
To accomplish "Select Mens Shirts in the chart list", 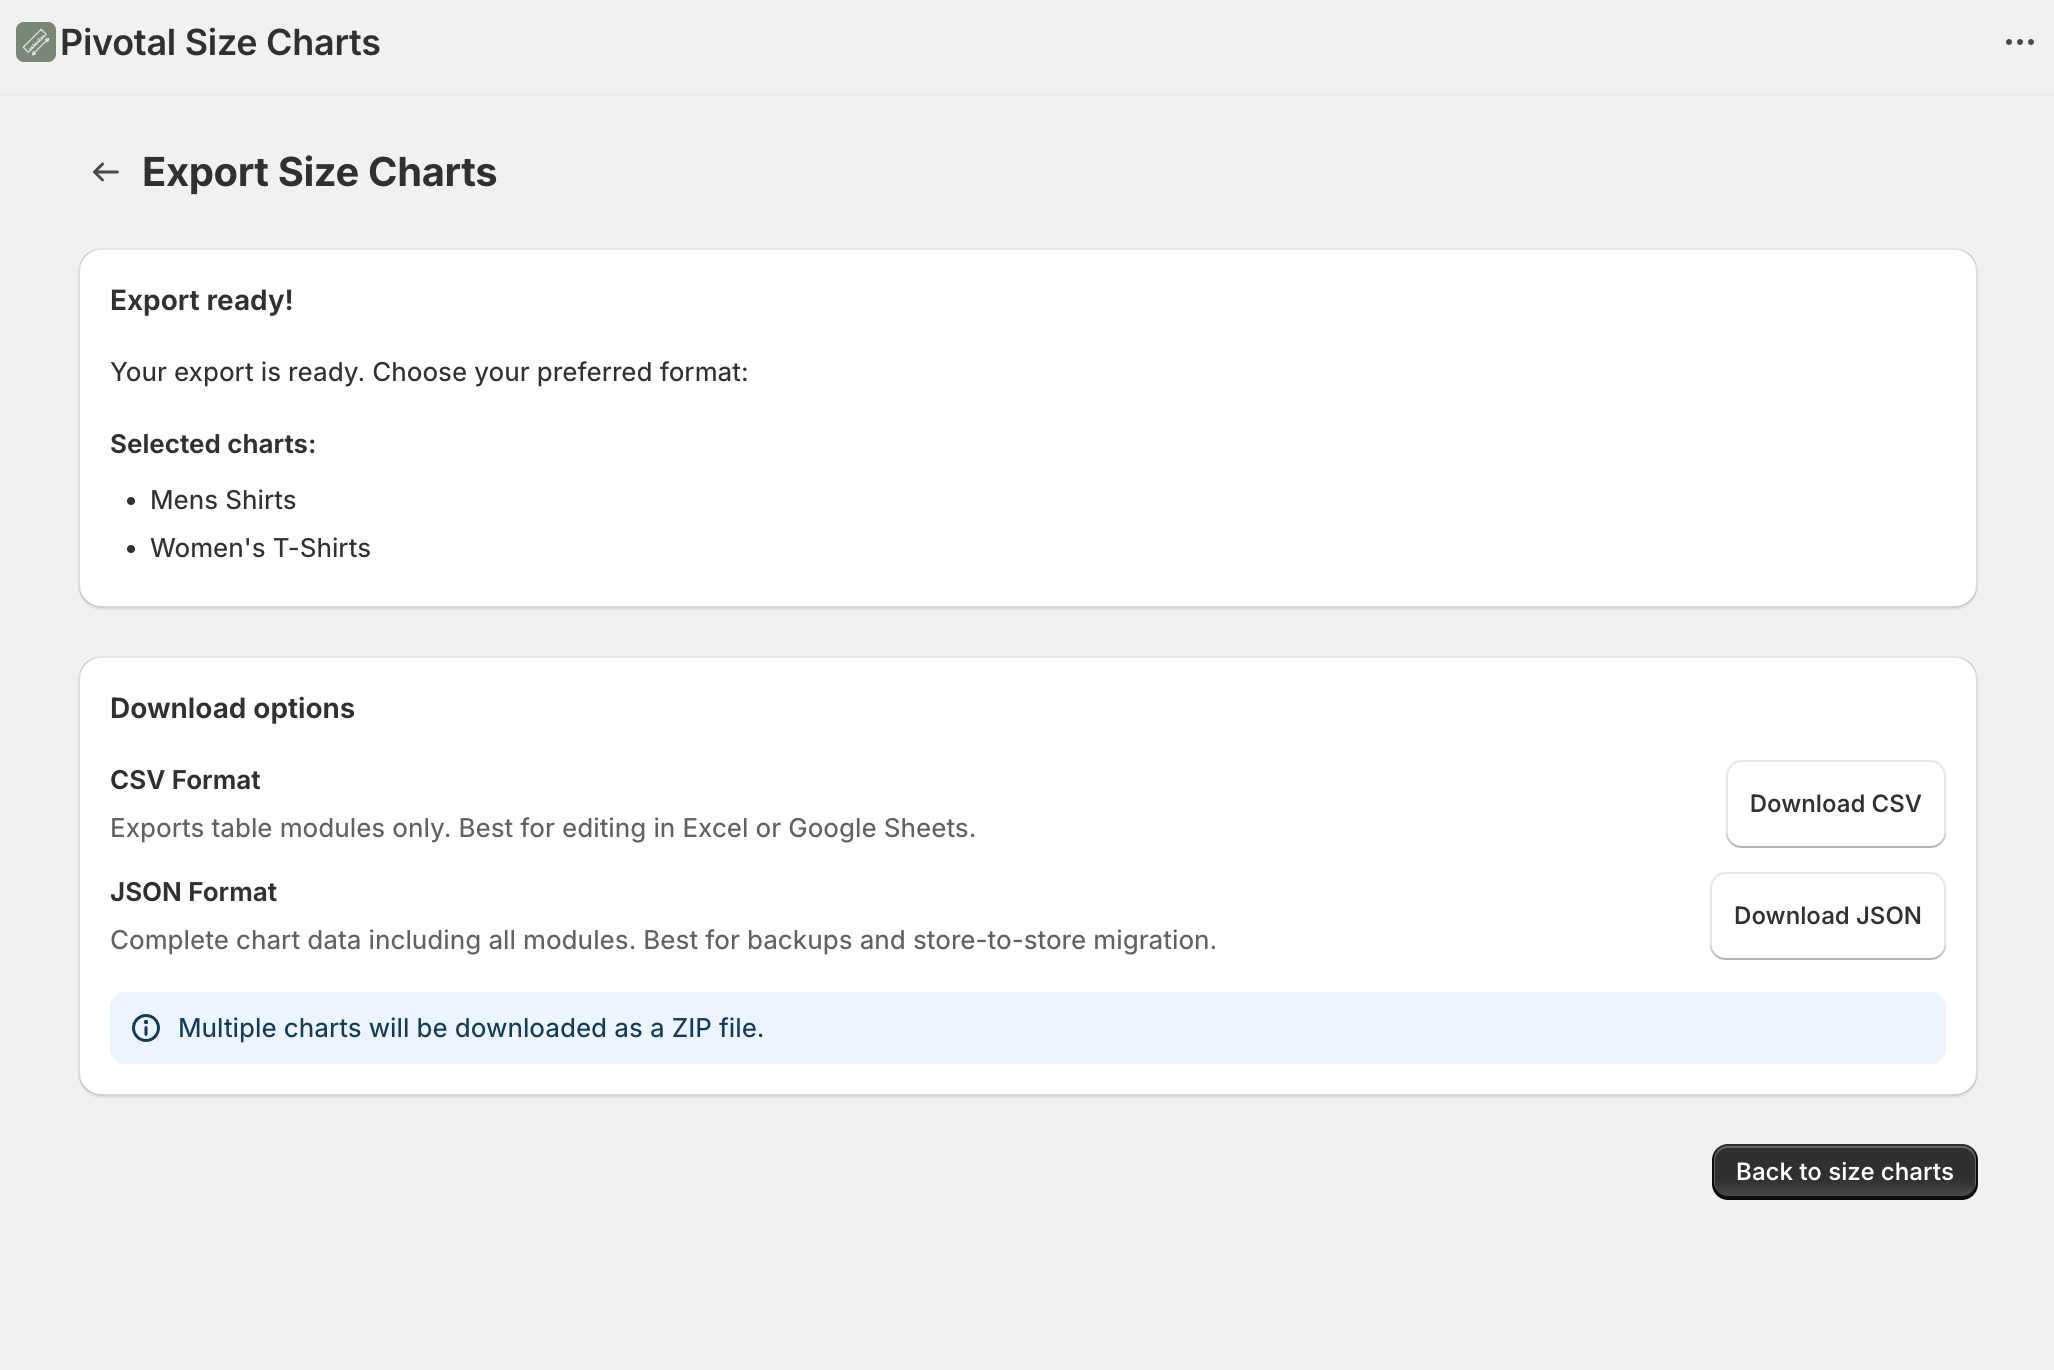I will tap(223, 499).
